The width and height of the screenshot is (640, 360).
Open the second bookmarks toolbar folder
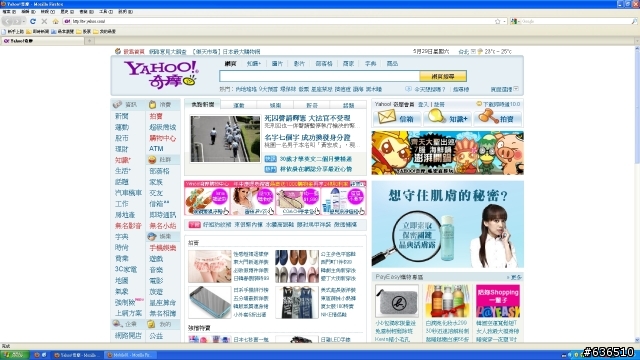pos(38,31)
